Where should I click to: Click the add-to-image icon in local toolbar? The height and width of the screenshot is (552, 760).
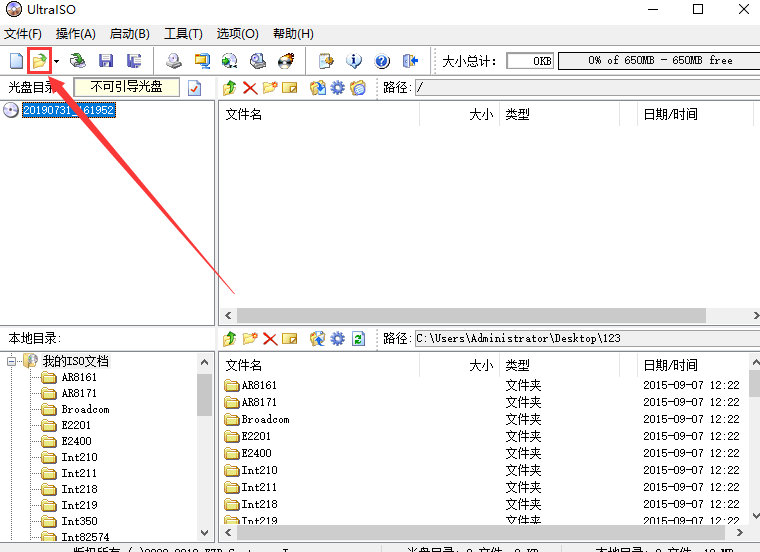[x=317, y=339]
